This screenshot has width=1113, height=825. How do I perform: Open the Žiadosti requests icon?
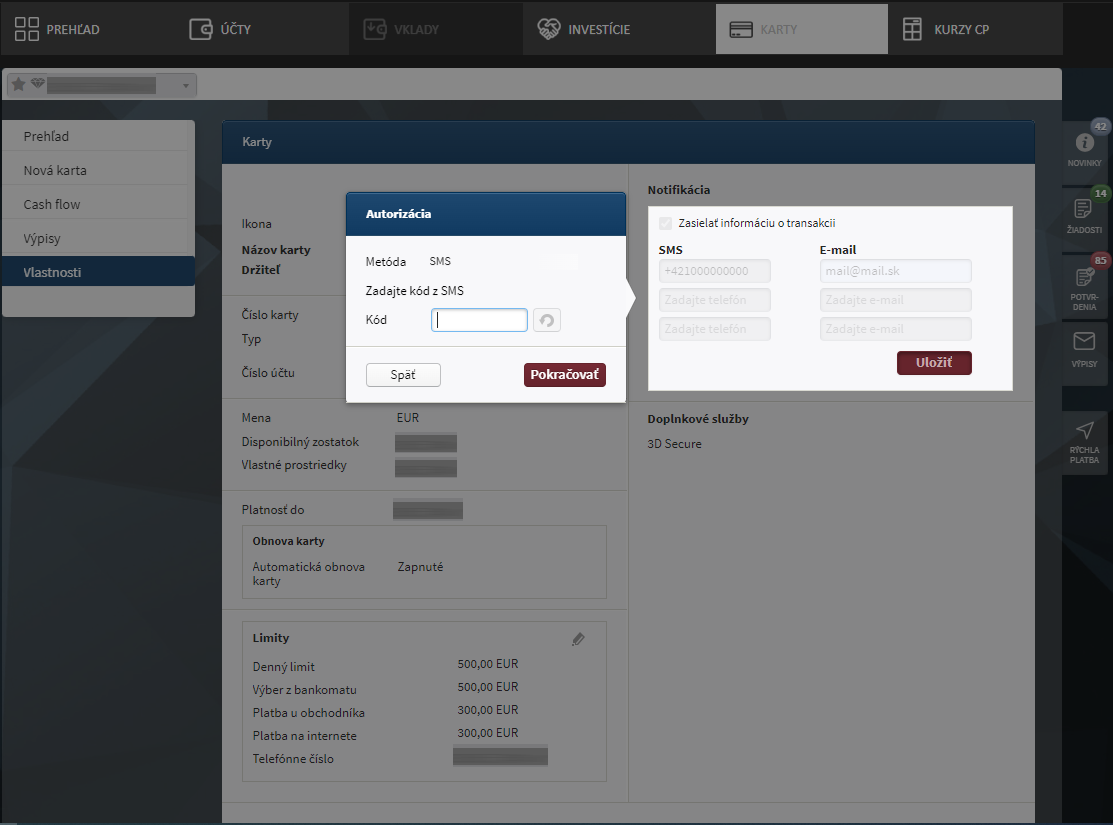click(x=1084, y=209)
